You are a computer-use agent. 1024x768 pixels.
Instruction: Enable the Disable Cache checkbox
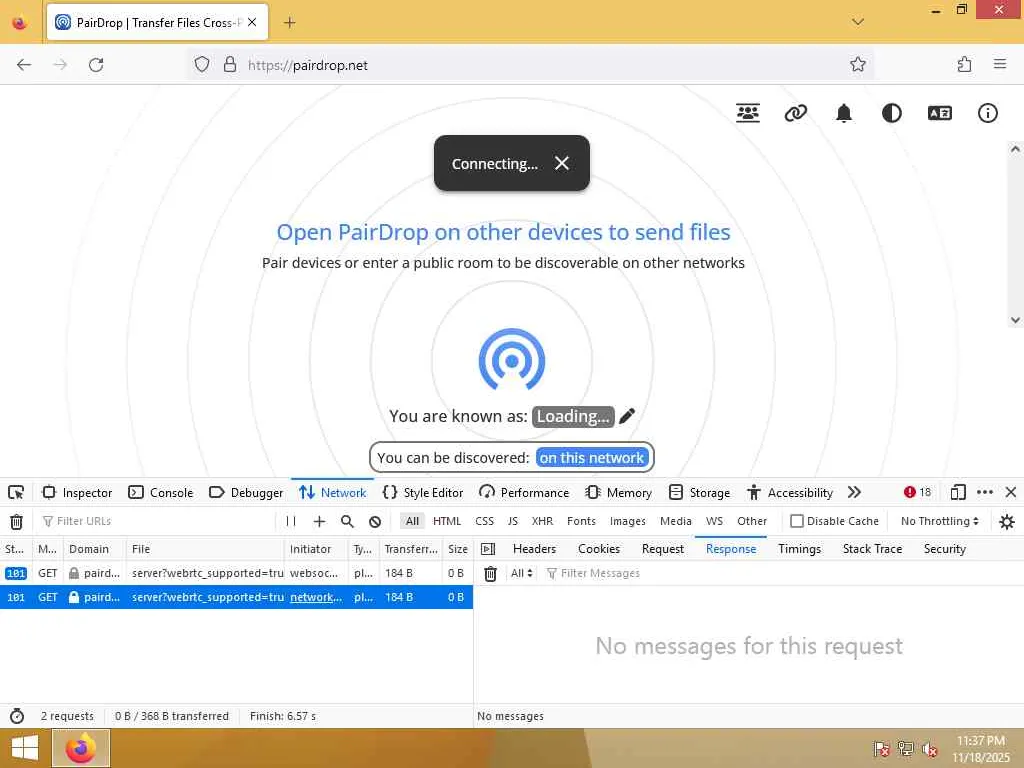tap(797, 521)
